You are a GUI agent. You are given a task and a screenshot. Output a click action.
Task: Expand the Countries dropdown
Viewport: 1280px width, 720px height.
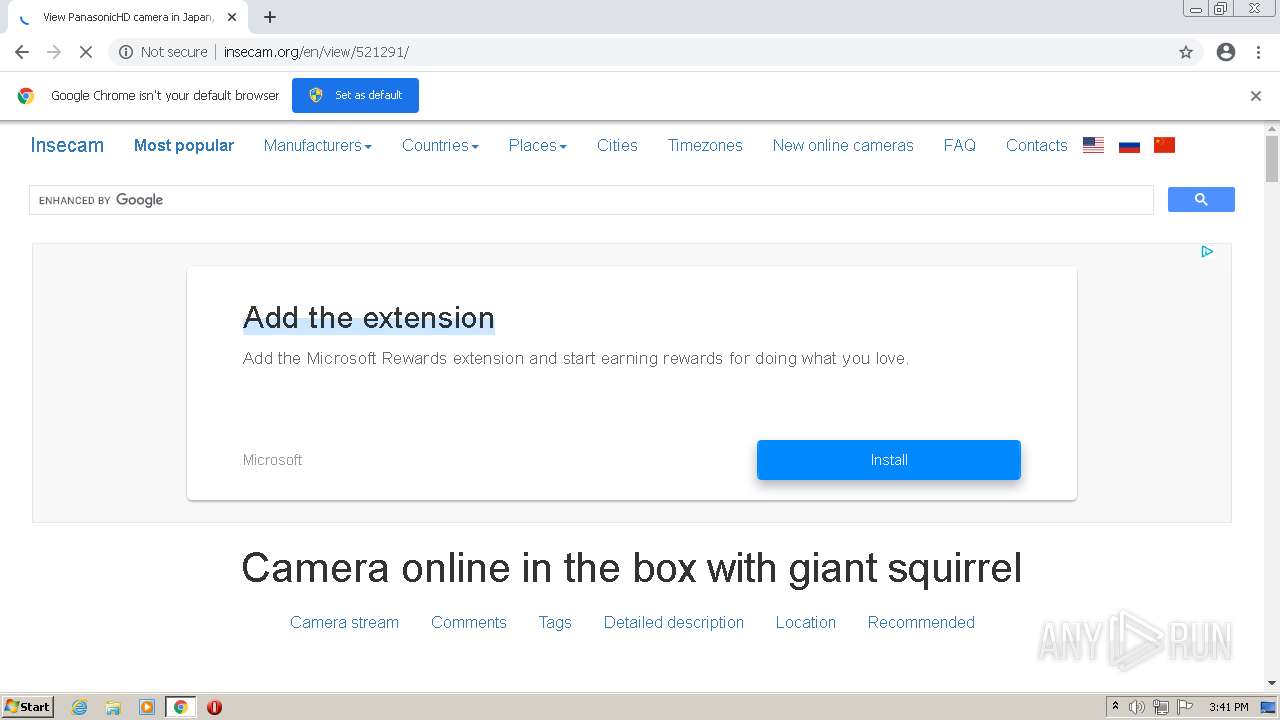(x=440, y=145)
